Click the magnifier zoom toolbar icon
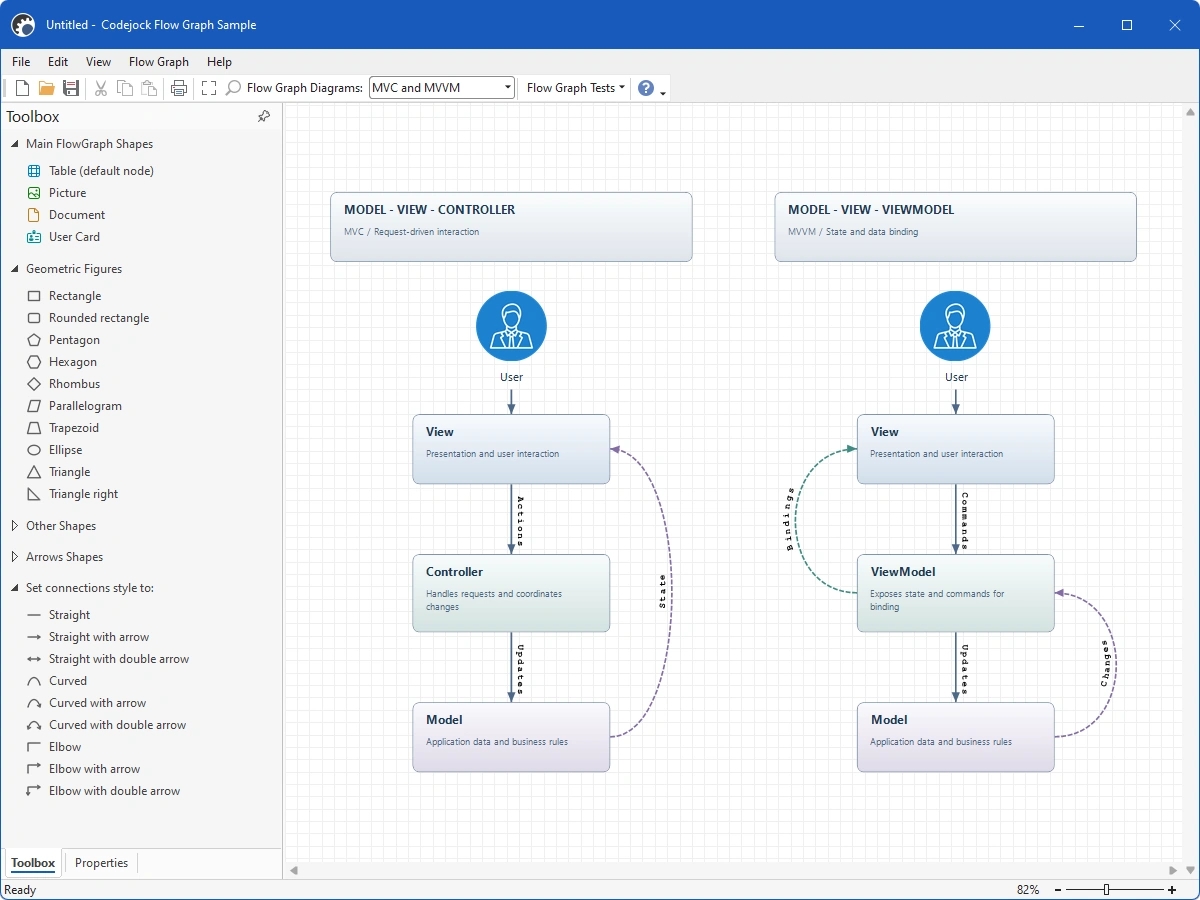The height and width of the screenshot is (900, 1200). pos(233,88)
